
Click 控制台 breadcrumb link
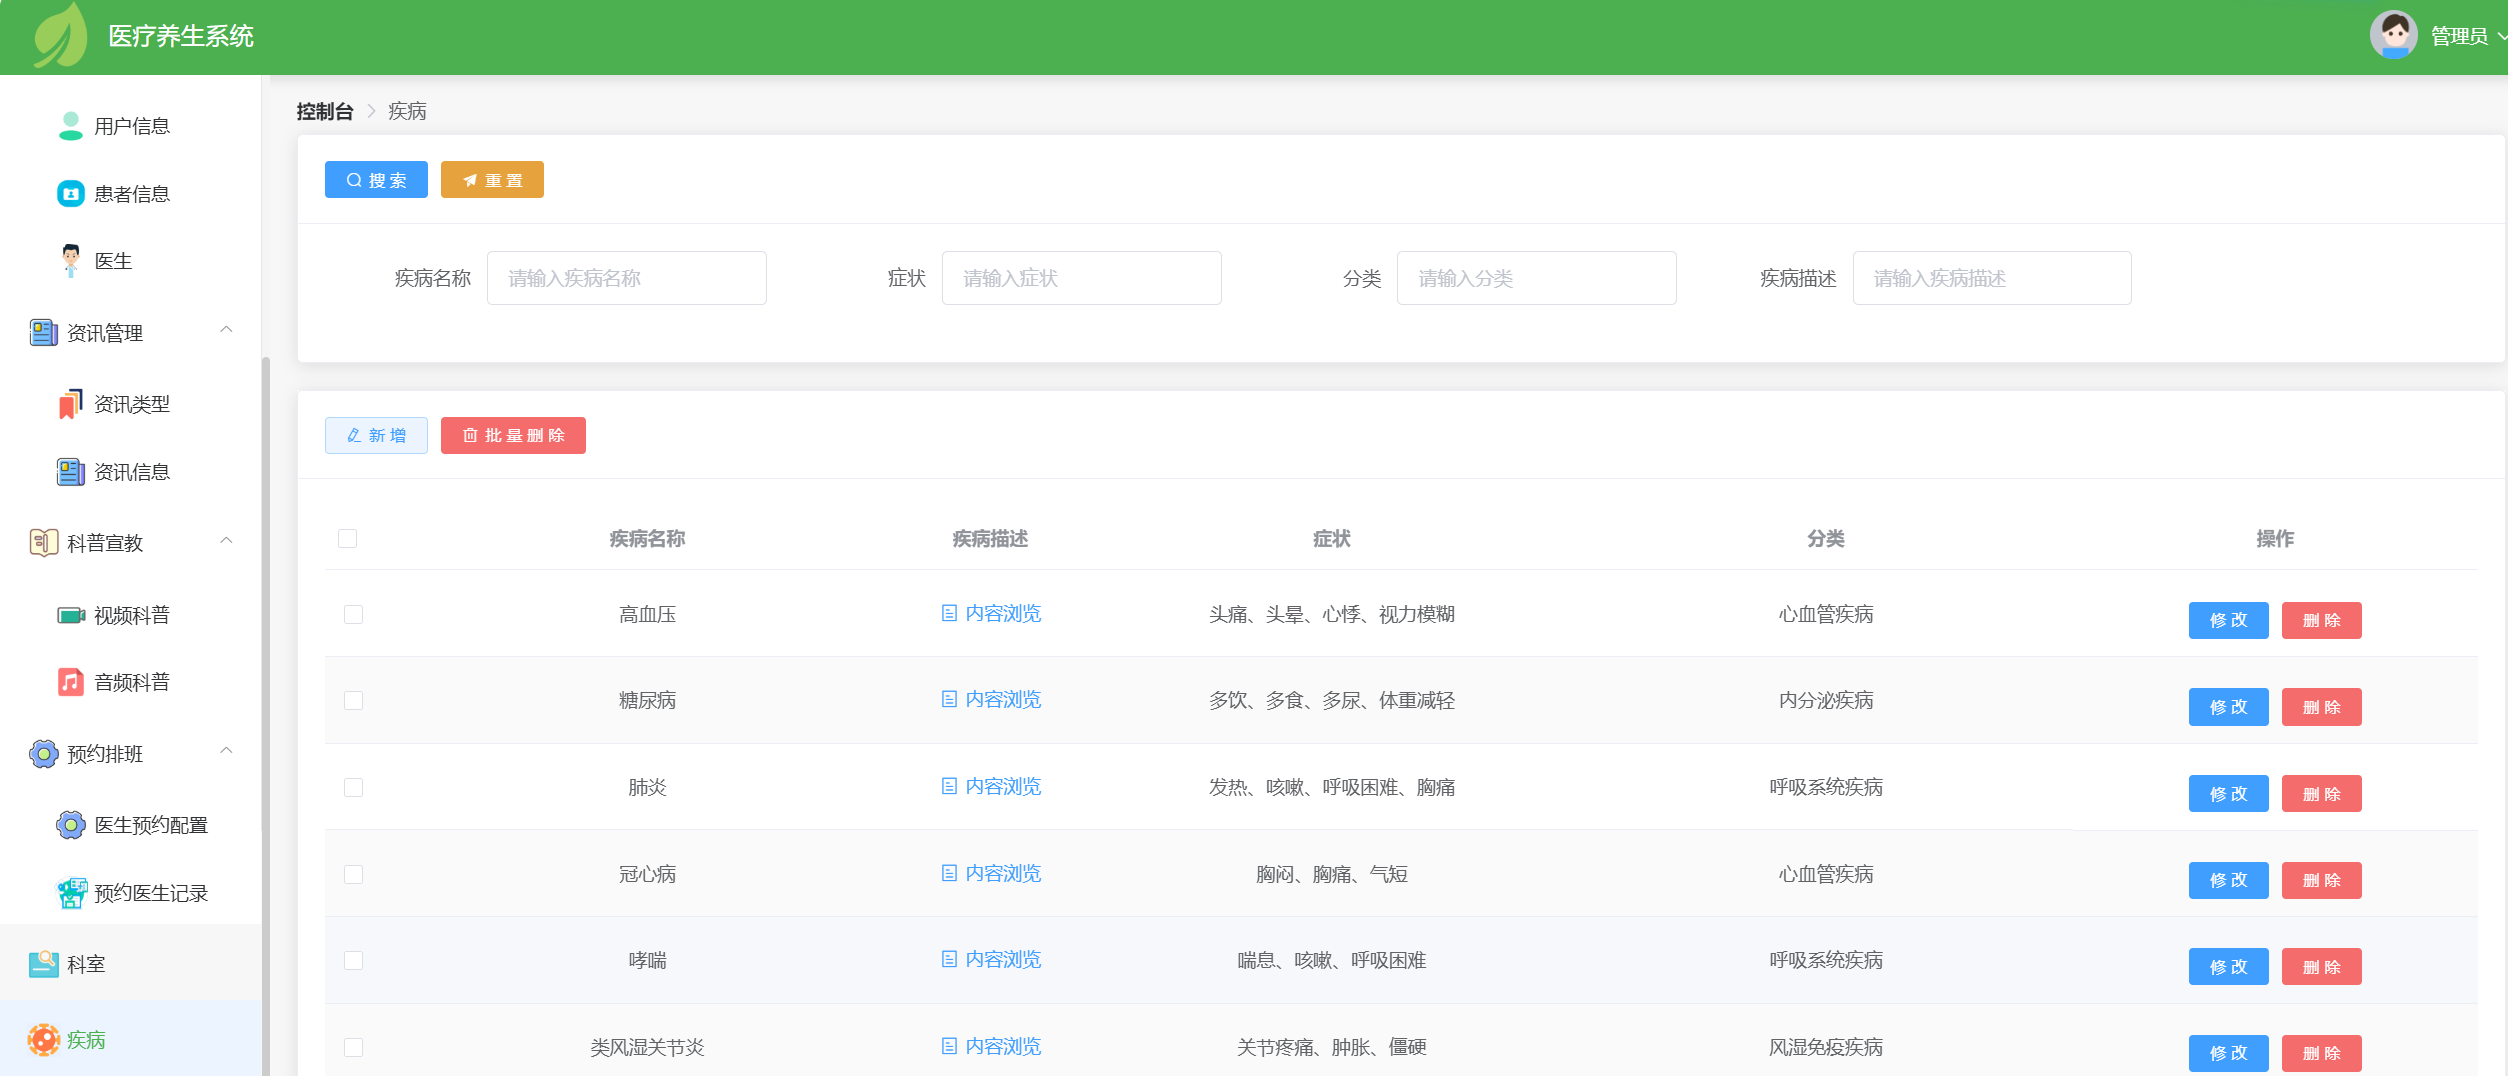[325, 111]
